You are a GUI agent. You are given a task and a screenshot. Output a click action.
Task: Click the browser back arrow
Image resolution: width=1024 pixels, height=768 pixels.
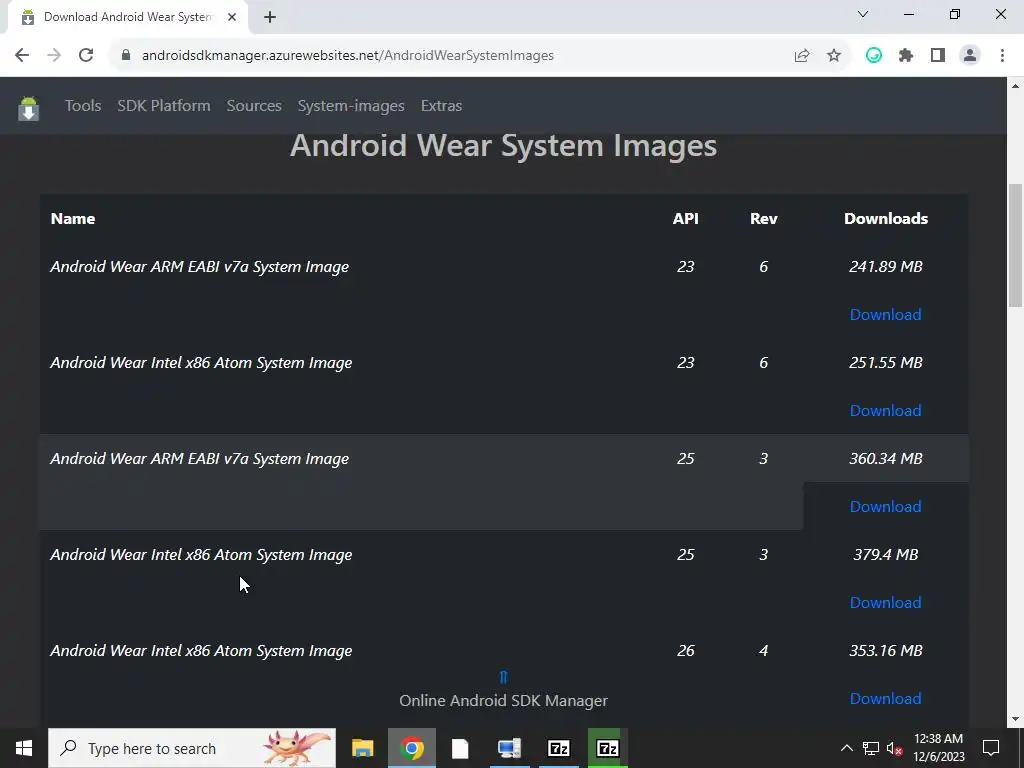(22, 56)
